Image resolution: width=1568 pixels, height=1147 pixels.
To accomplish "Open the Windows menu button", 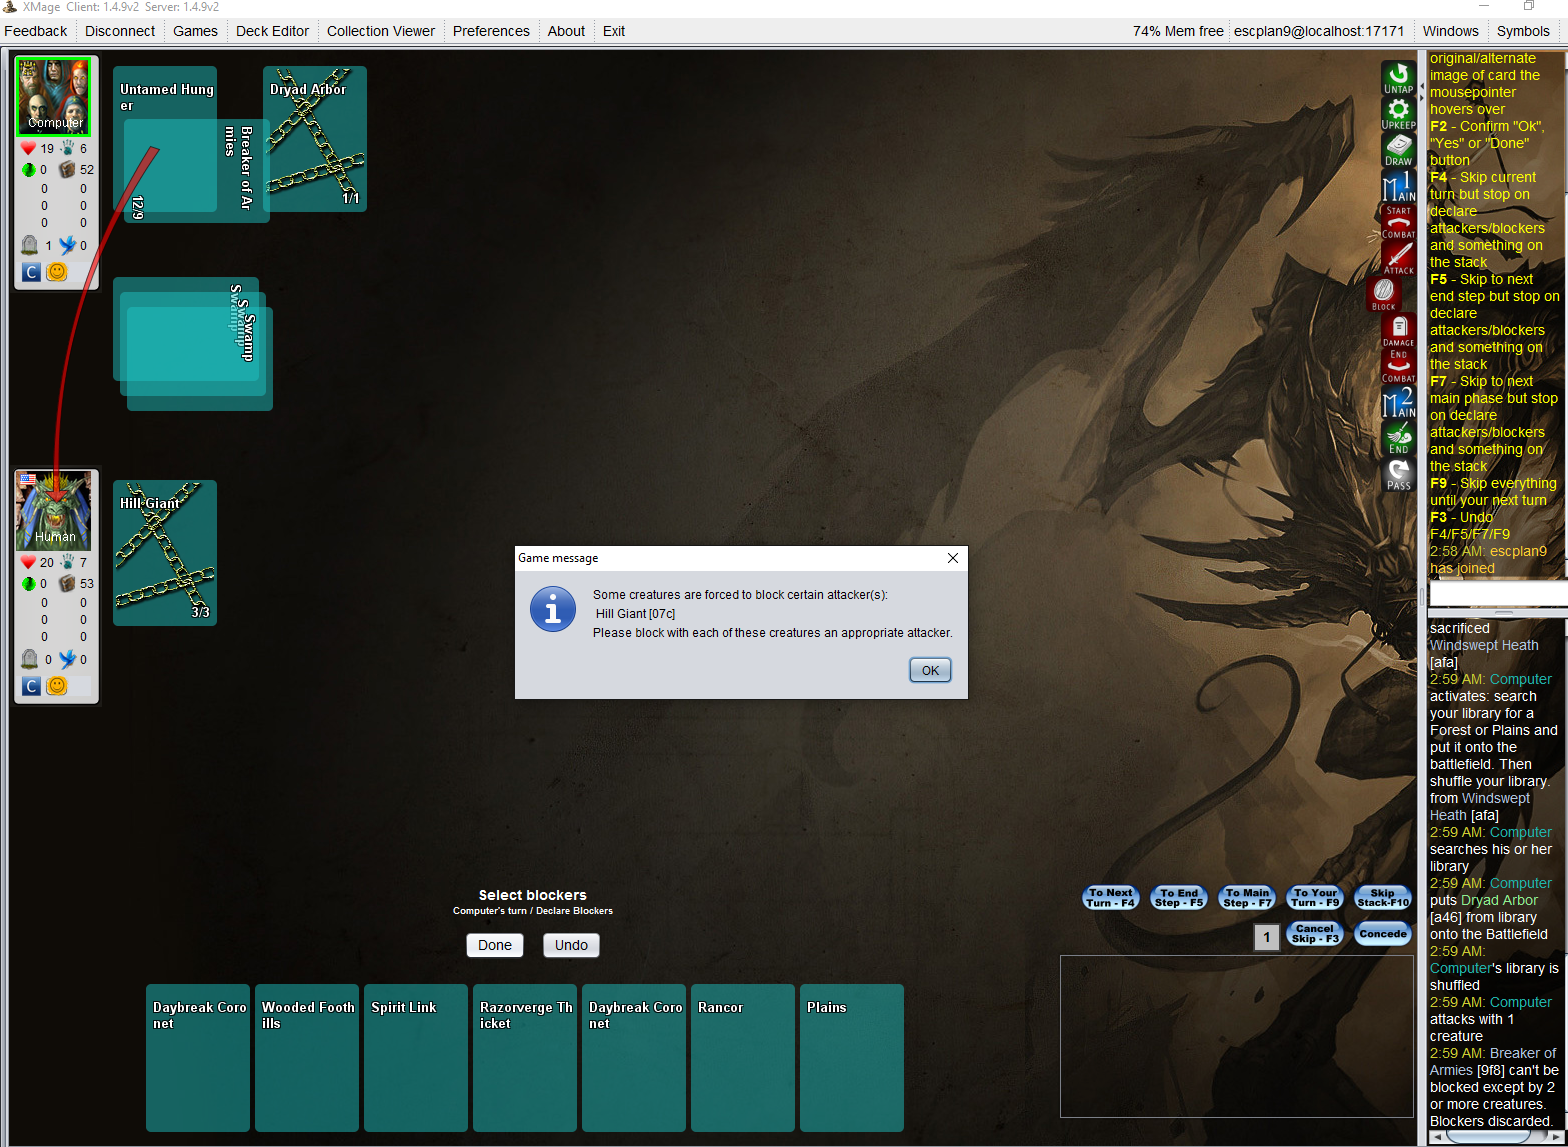I will [x=1450, y=31].
